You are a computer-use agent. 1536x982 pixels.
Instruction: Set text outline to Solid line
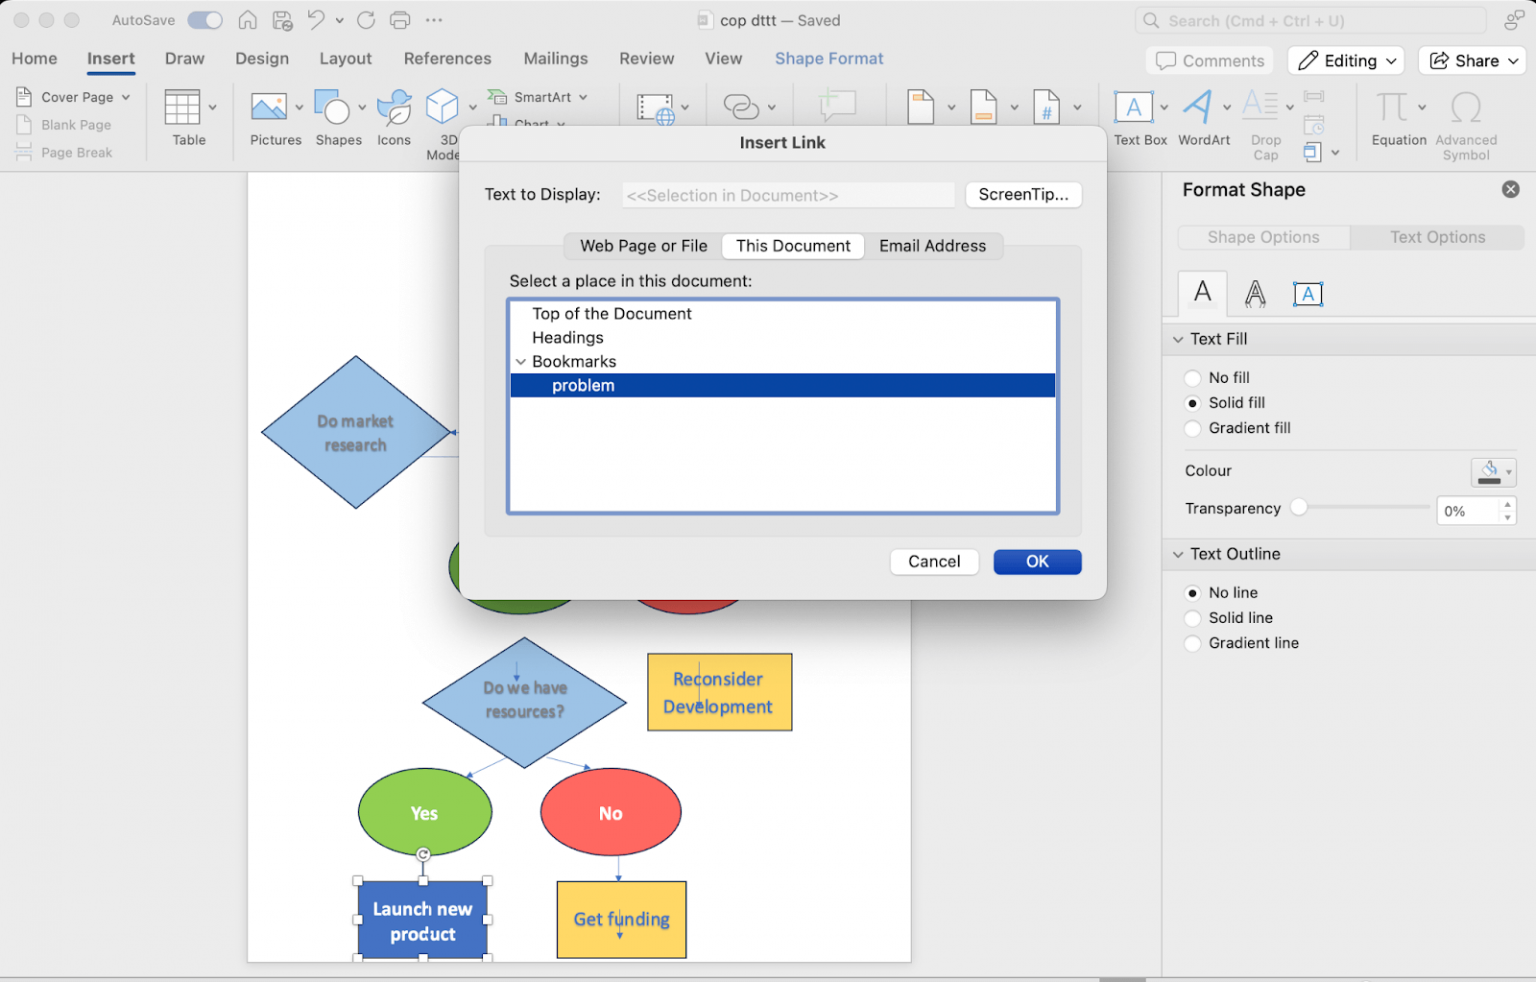[x=1192, y=618]
